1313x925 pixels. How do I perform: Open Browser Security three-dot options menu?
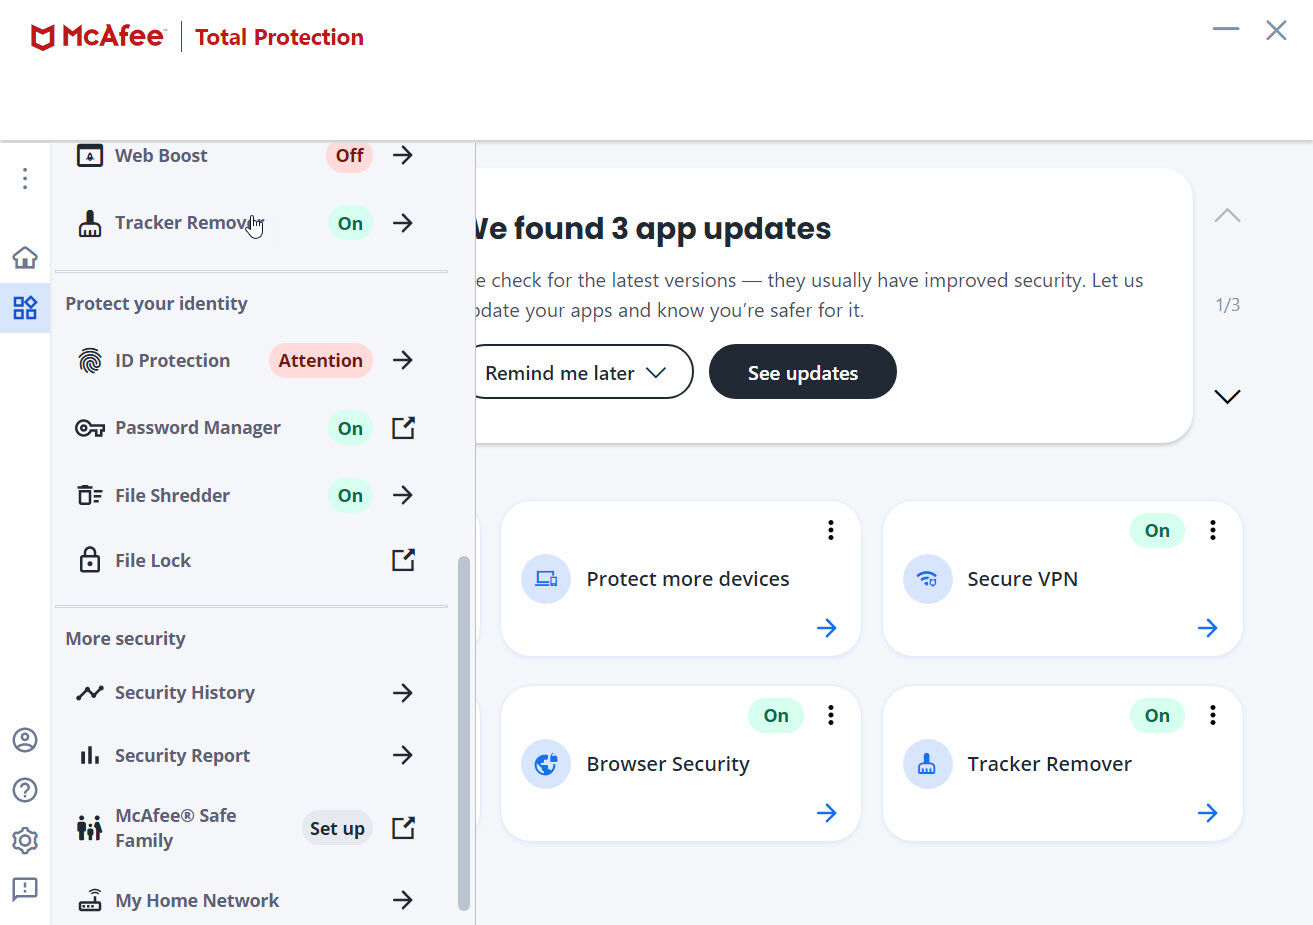coord(831,715)
